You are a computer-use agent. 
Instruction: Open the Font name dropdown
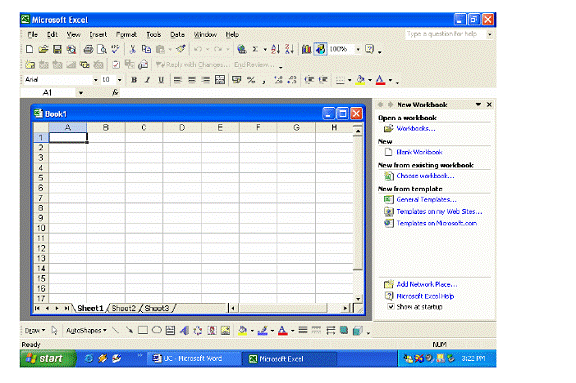pos(96,80)
